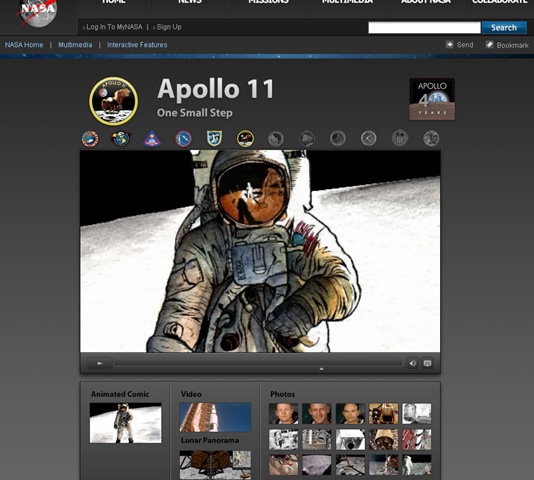Click the Photos section heading
This screenshot has height=480, width=534.
tap(282, 394)
